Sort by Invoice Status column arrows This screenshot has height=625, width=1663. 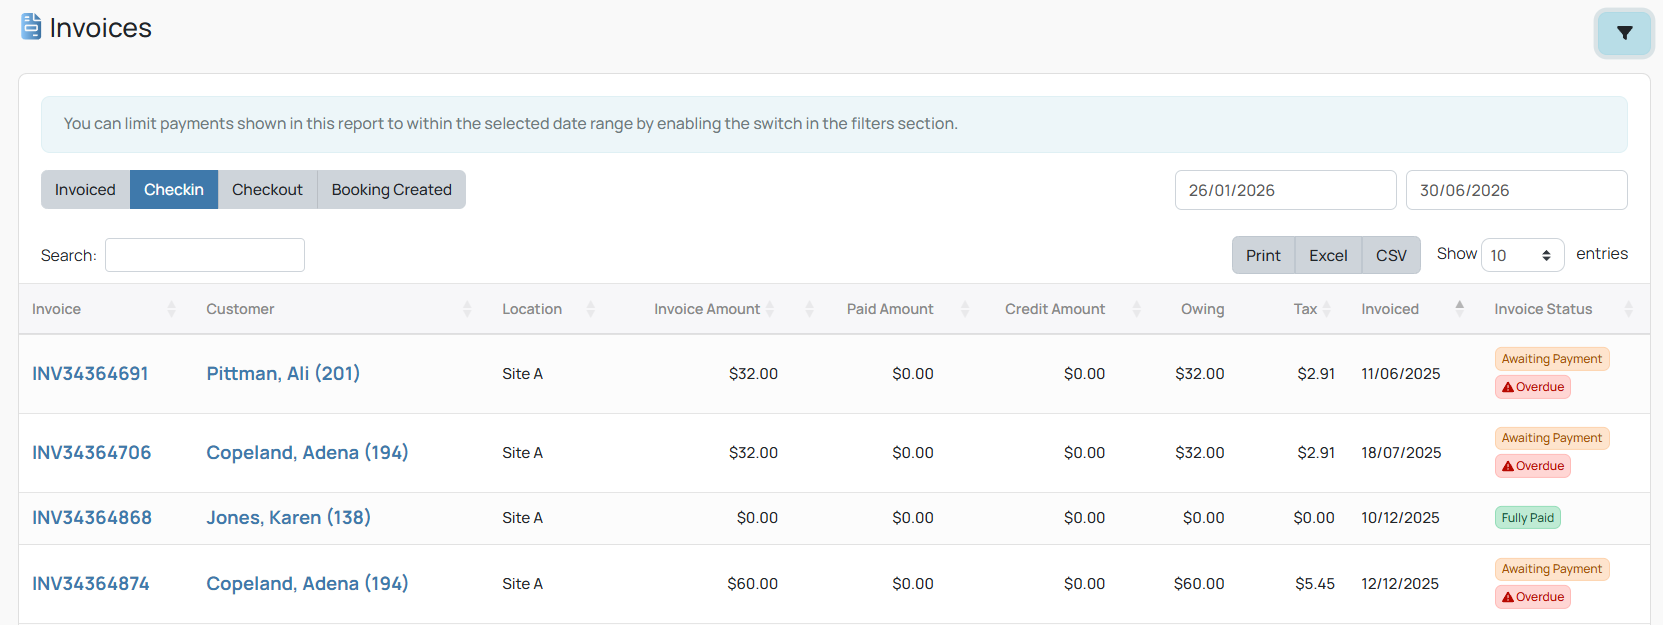tap(1628, 309)
